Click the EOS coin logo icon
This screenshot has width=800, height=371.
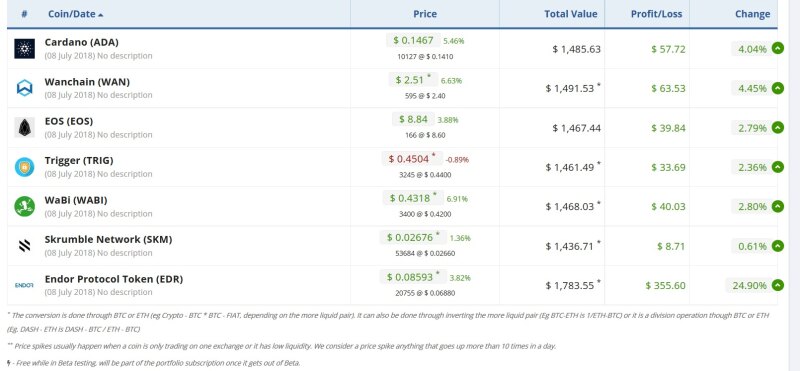[24, 127]
